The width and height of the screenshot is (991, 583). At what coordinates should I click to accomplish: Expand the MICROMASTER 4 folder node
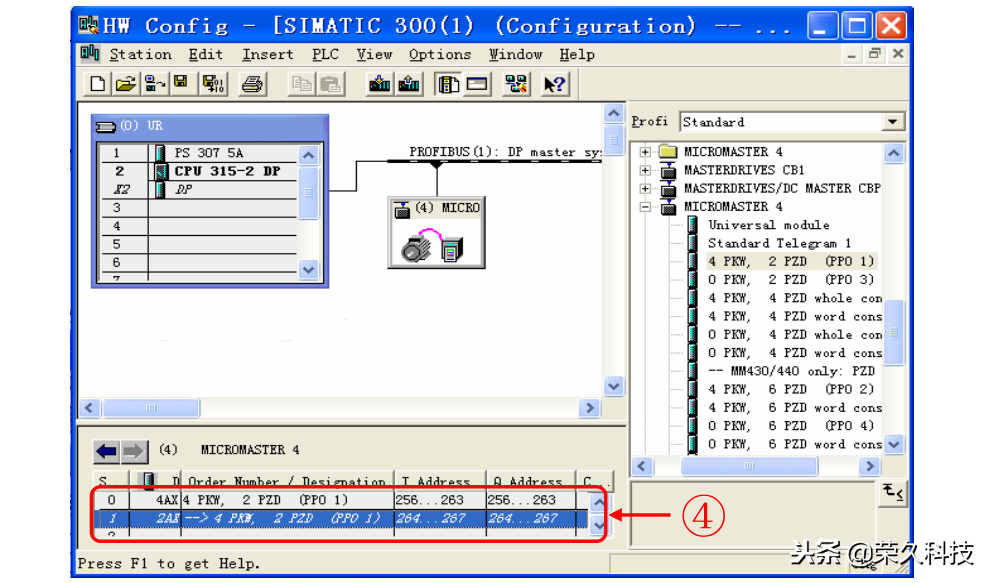point(646,153)
